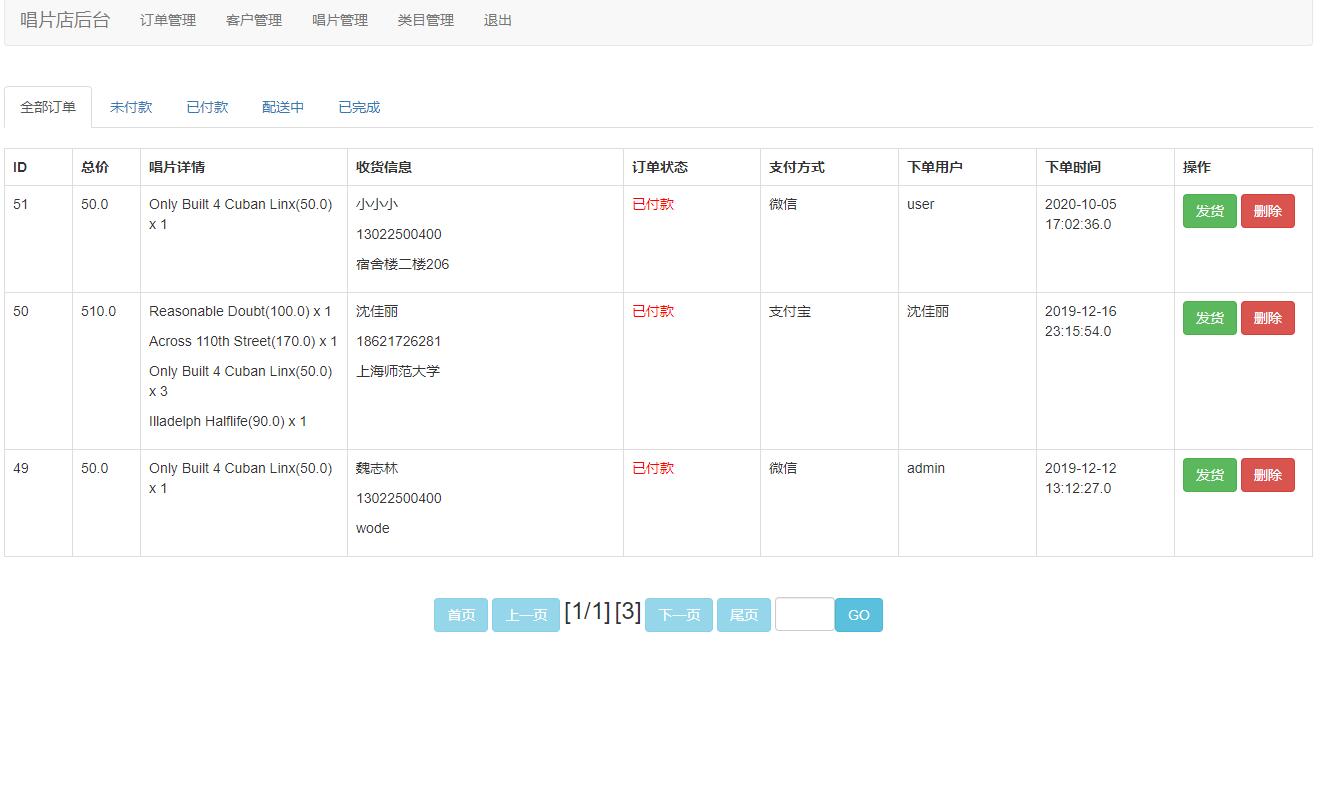Screen dimensions: 1320x791
Task: Open the 客户管理 menu item
Action: (254, 20)
